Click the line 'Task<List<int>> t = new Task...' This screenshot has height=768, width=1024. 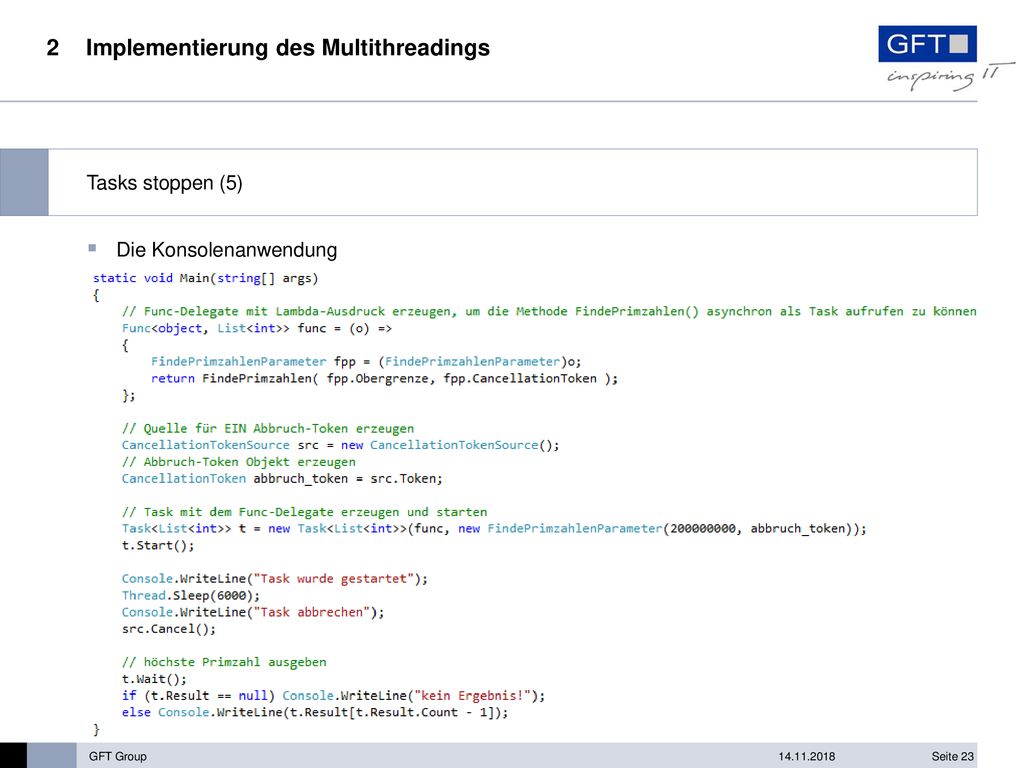tap(494, 529)
